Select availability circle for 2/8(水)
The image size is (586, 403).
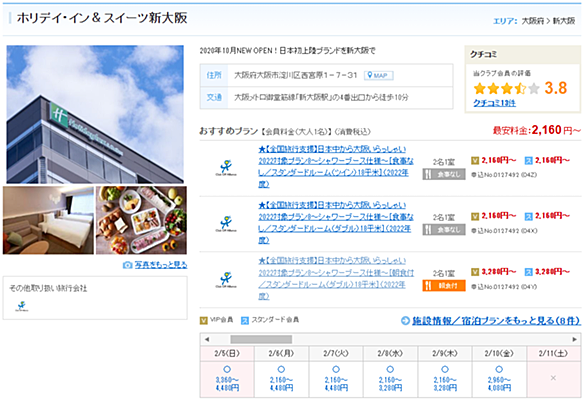pos(390,369)
